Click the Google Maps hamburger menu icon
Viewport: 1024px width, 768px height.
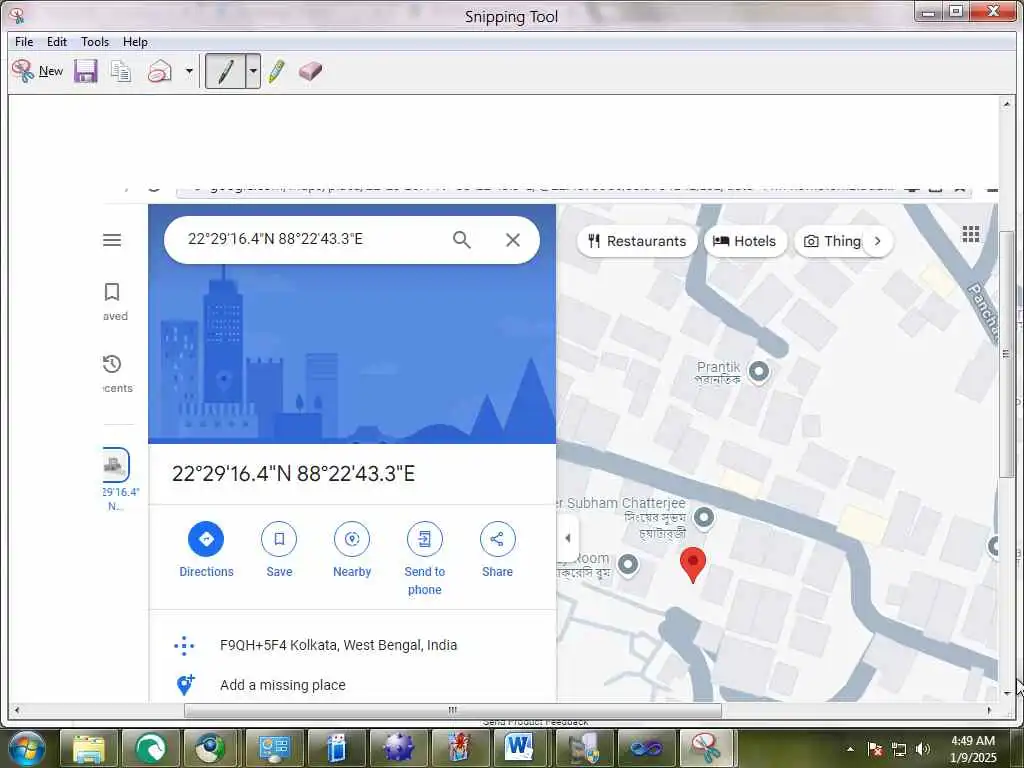click(112, 240)
